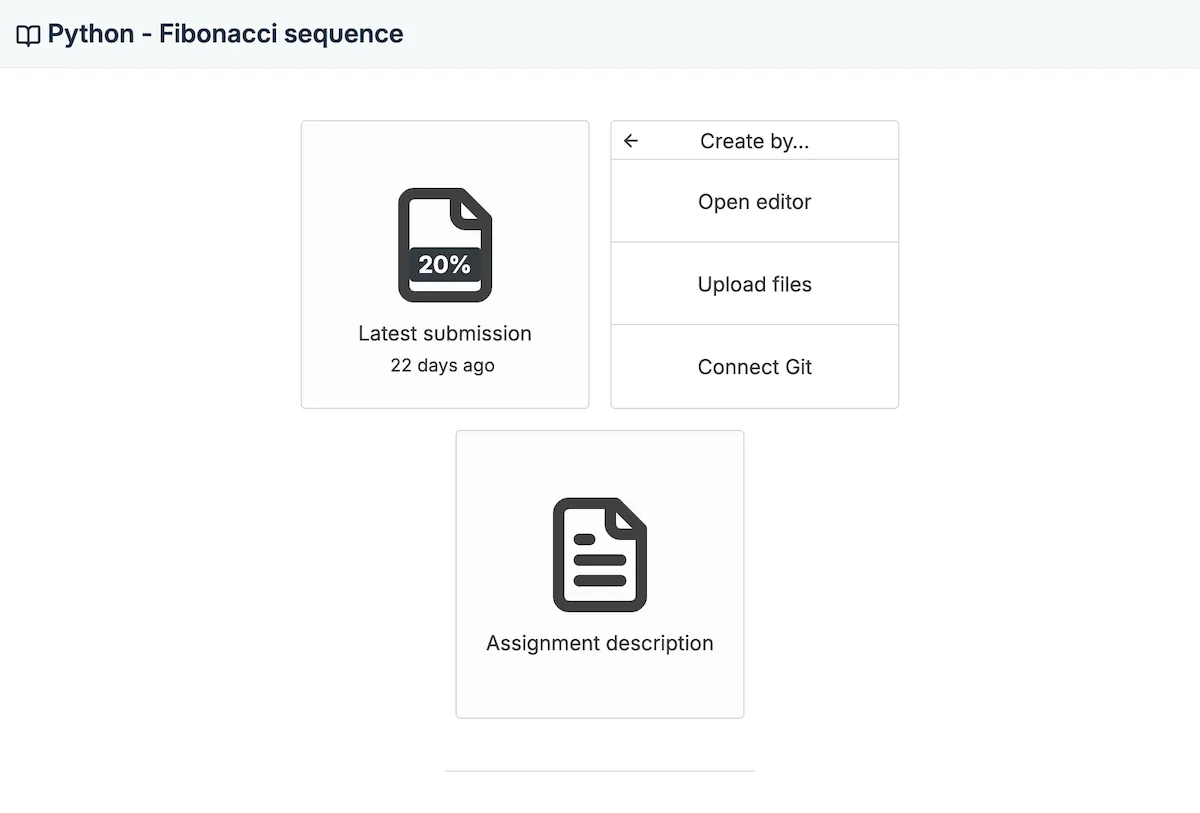Viewport: 1200px width, 813px height.
Task: Open the Assignment description document icon
Action: coord(599,556)
